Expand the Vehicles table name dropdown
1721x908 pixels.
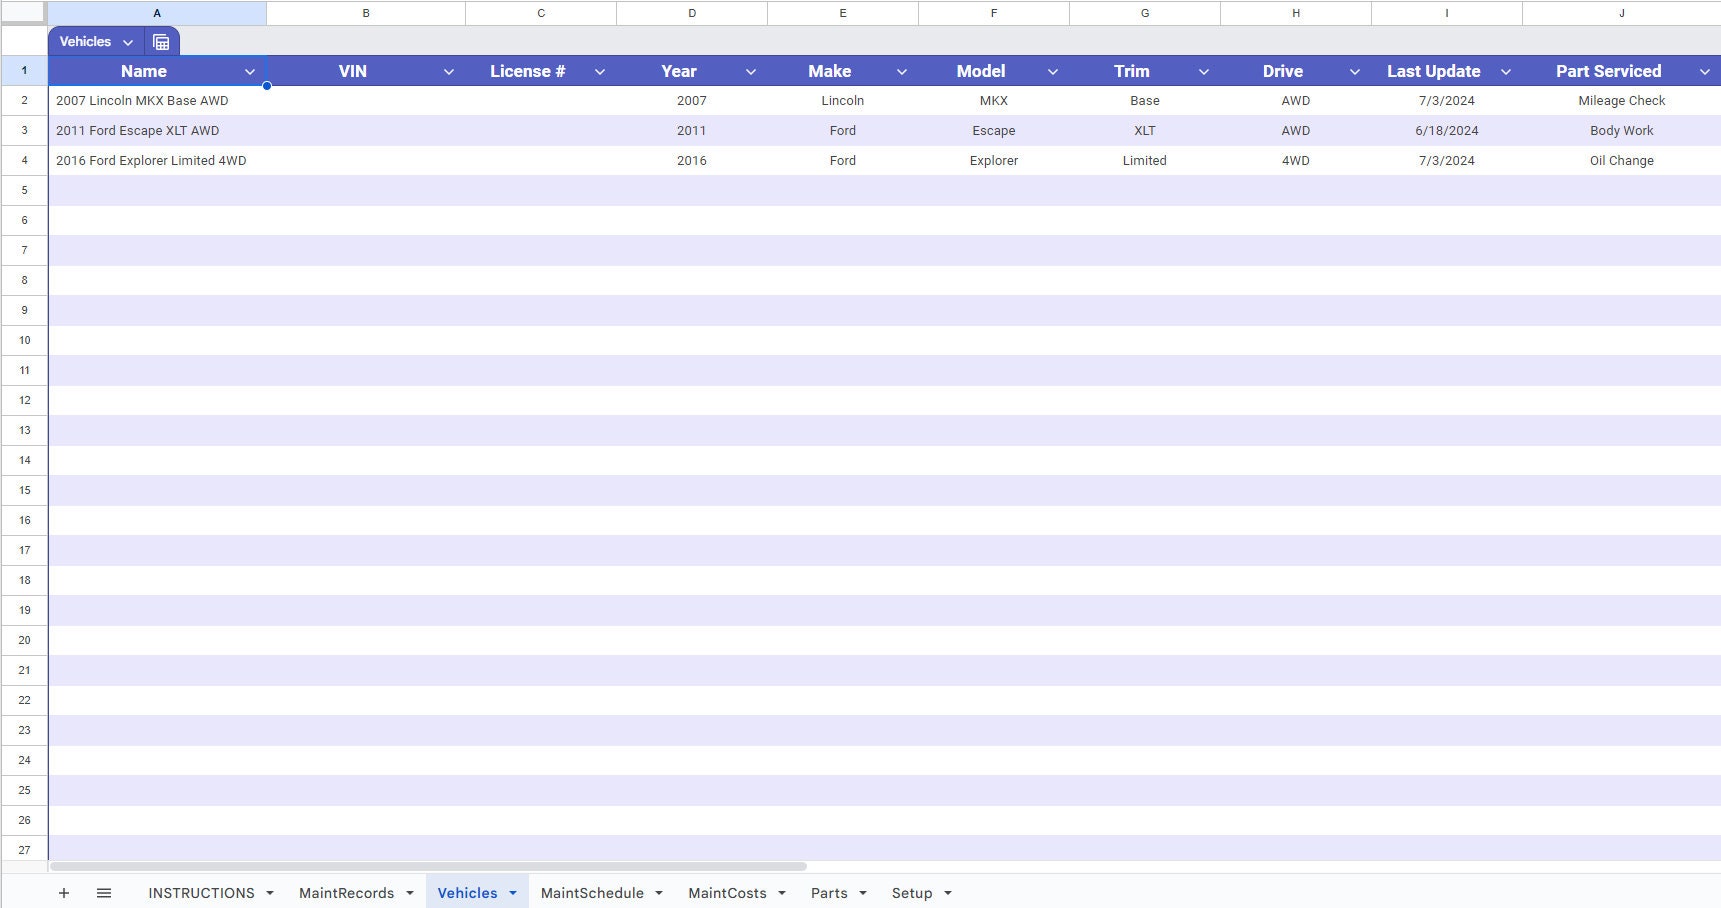point(127,41)
